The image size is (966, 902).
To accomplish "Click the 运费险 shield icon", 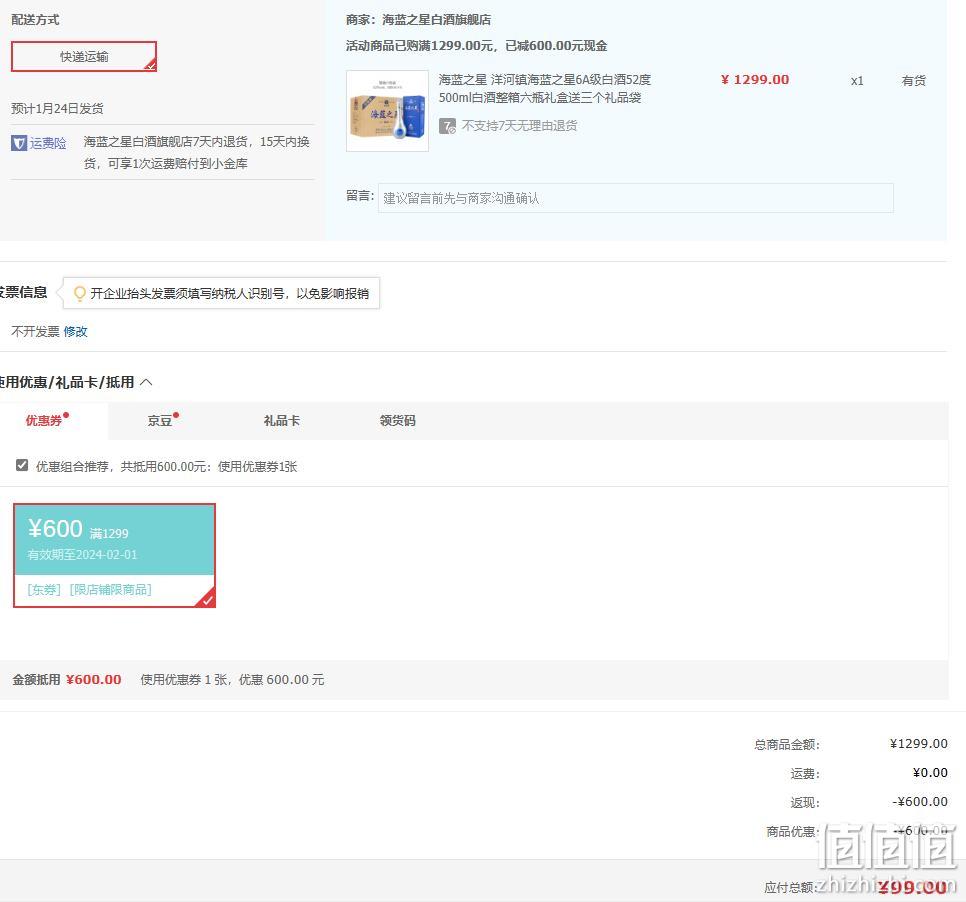I will (18, 143).
